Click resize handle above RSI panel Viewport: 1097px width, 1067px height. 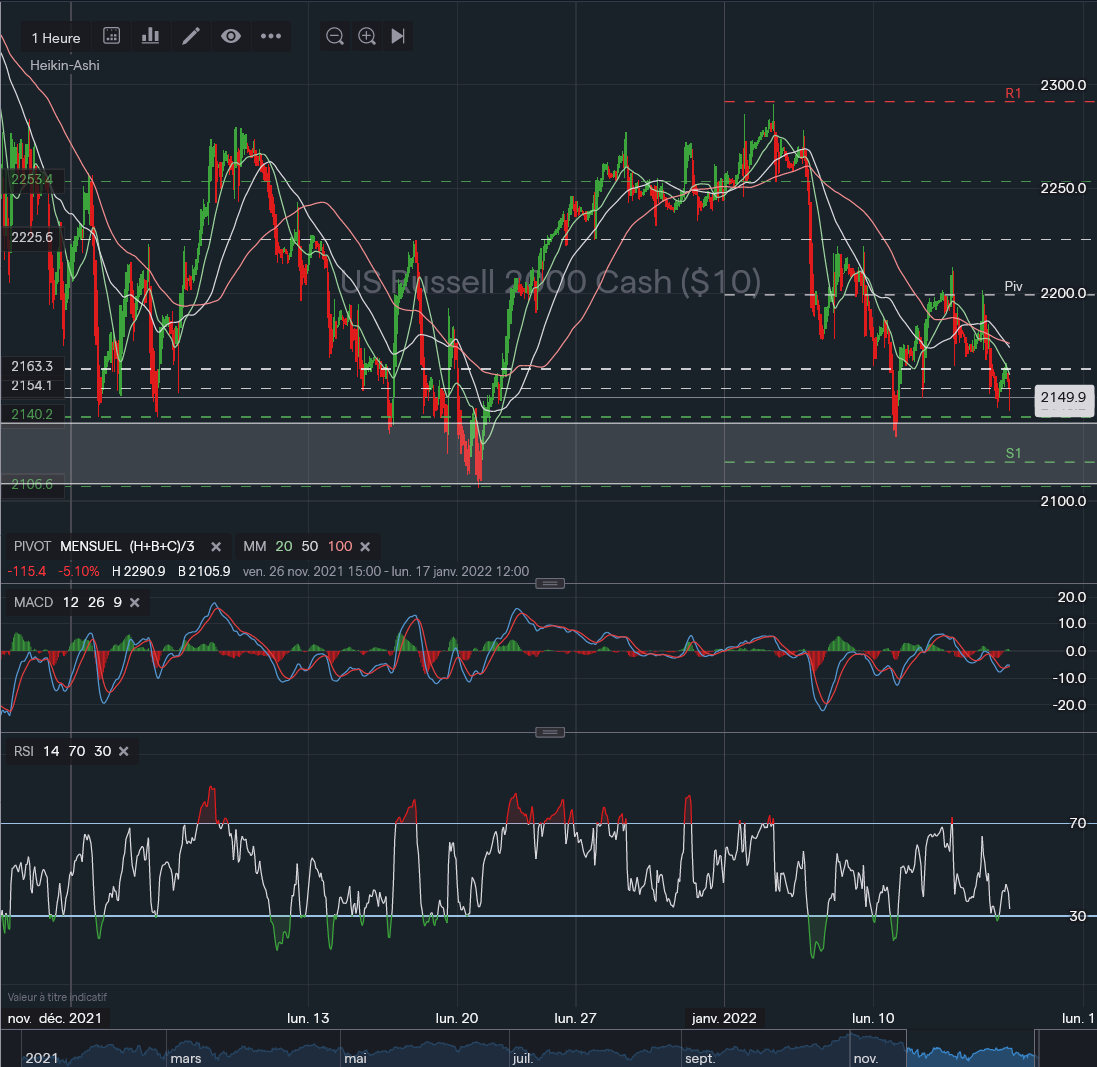click(549, 732)
